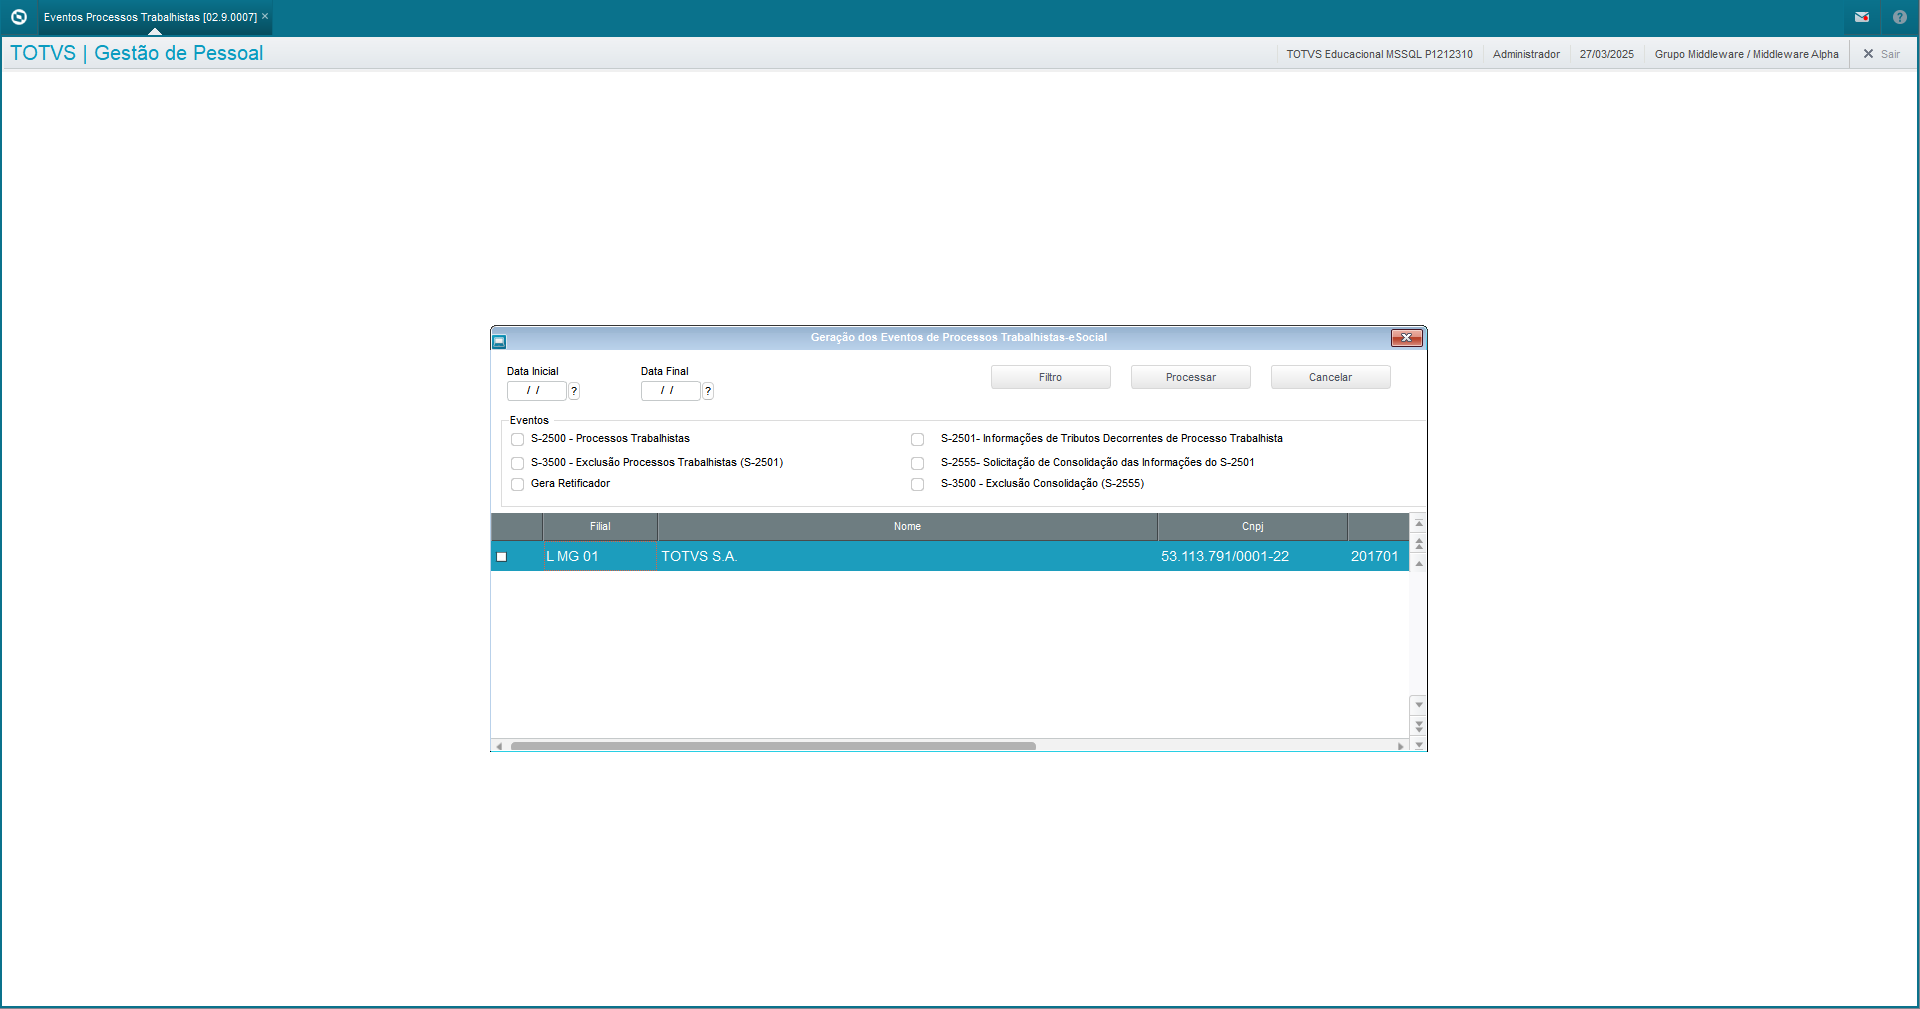1920x1009 pixels.
Task: Click the Data Final date field
Action: [670, 391]
